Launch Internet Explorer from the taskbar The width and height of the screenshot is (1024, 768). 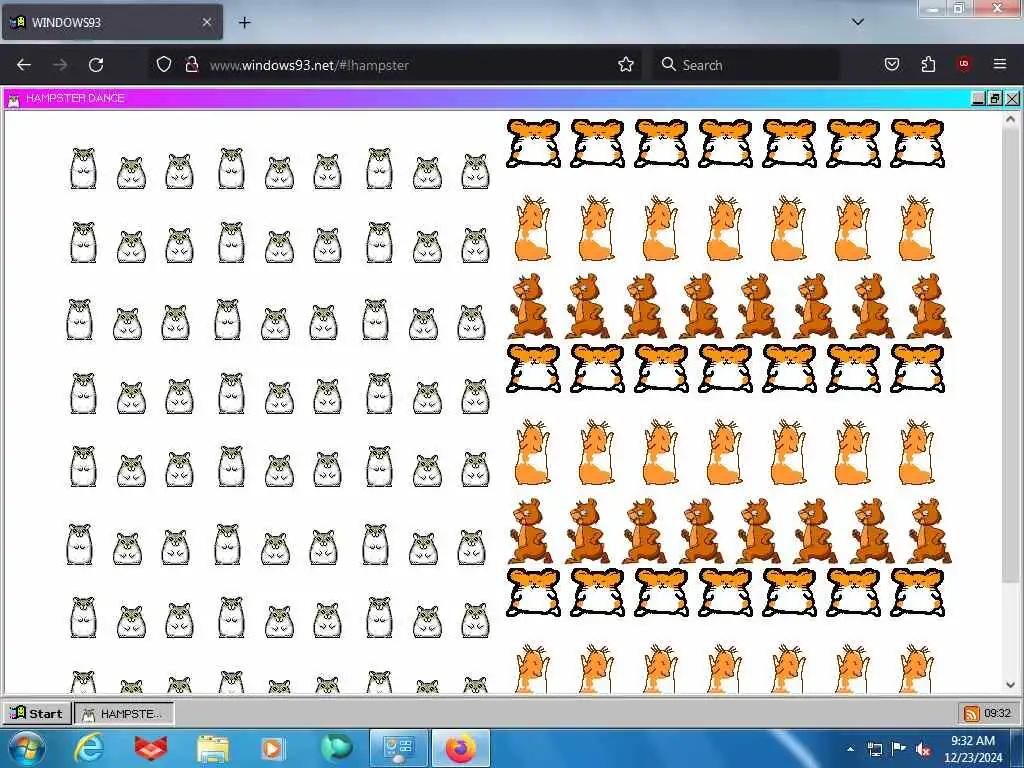pos(89,748)
